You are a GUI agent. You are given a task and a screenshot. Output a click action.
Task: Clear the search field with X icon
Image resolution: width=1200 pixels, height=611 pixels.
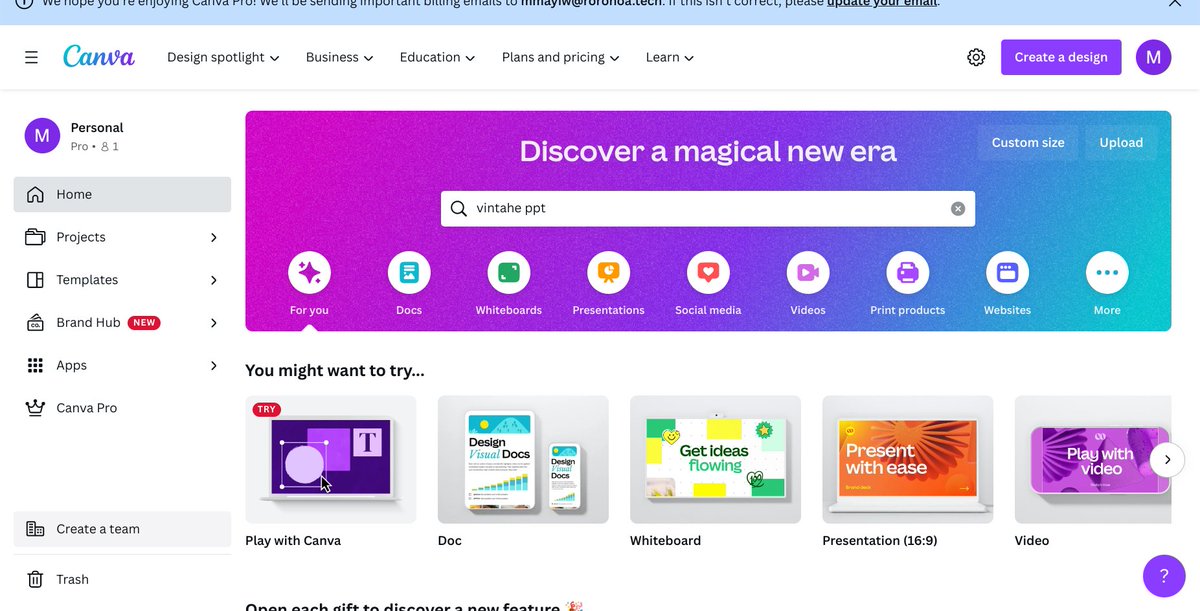(958, 209)
